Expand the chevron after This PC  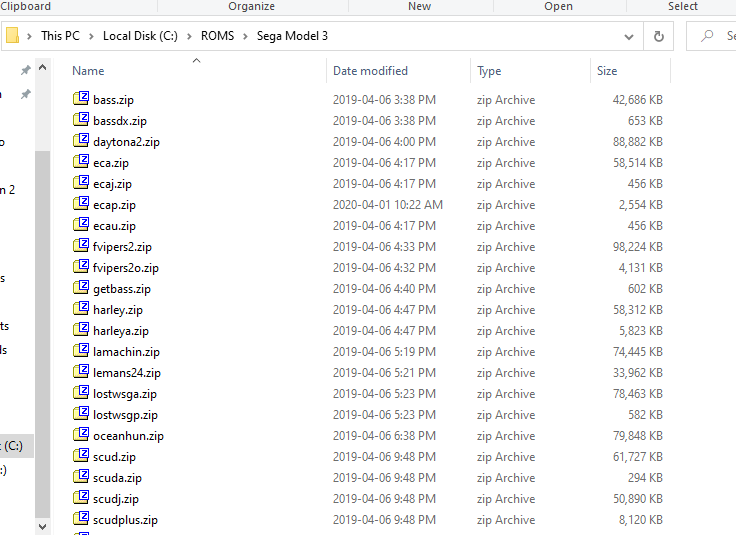point(91,36)
